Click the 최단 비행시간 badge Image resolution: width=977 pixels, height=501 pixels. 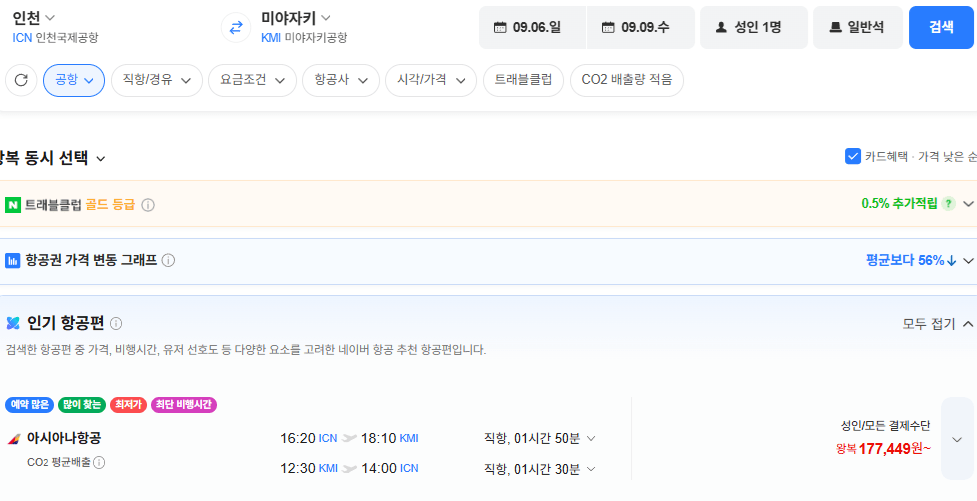[x=184, y=405]
